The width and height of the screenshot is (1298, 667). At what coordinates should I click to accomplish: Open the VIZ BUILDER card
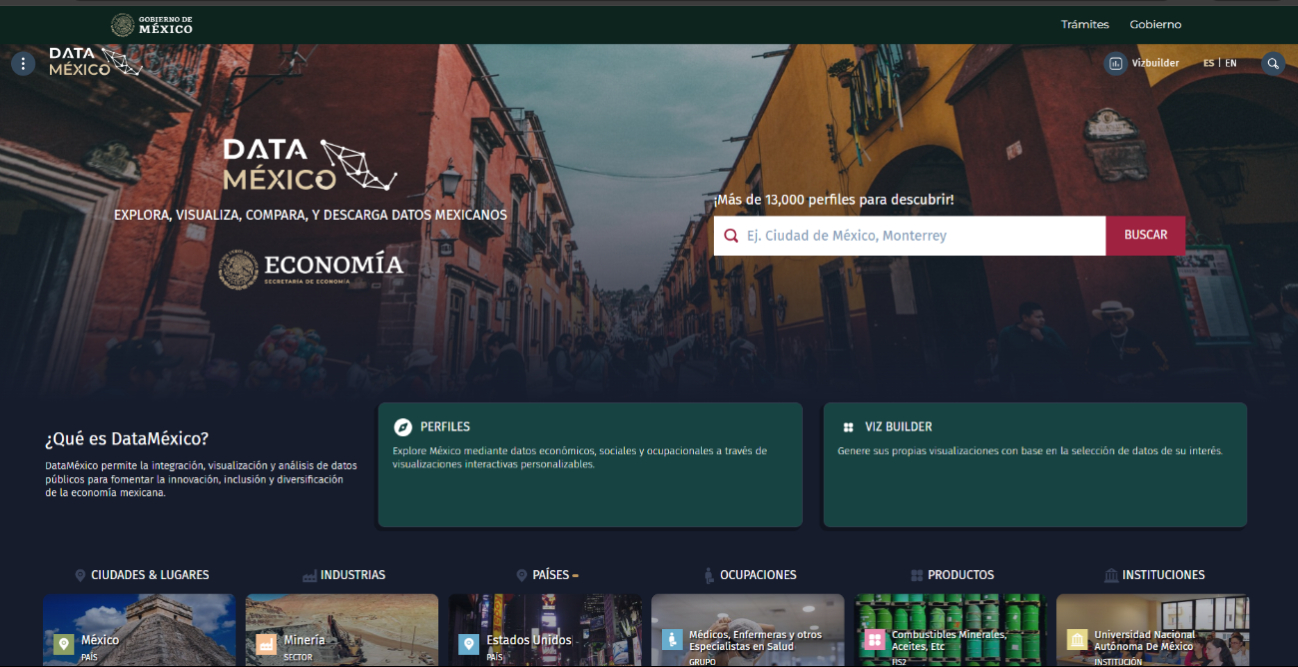click(x=1035, y=465)
